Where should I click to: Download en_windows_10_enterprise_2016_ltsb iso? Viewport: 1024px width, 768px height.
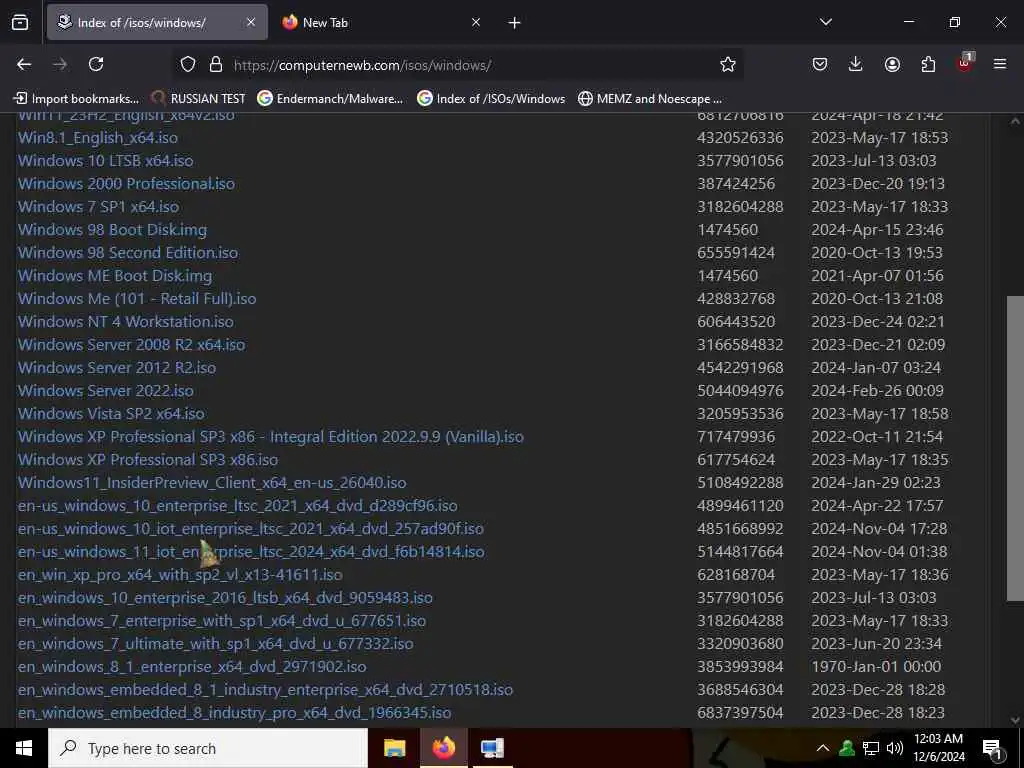[x=225, y=598]
